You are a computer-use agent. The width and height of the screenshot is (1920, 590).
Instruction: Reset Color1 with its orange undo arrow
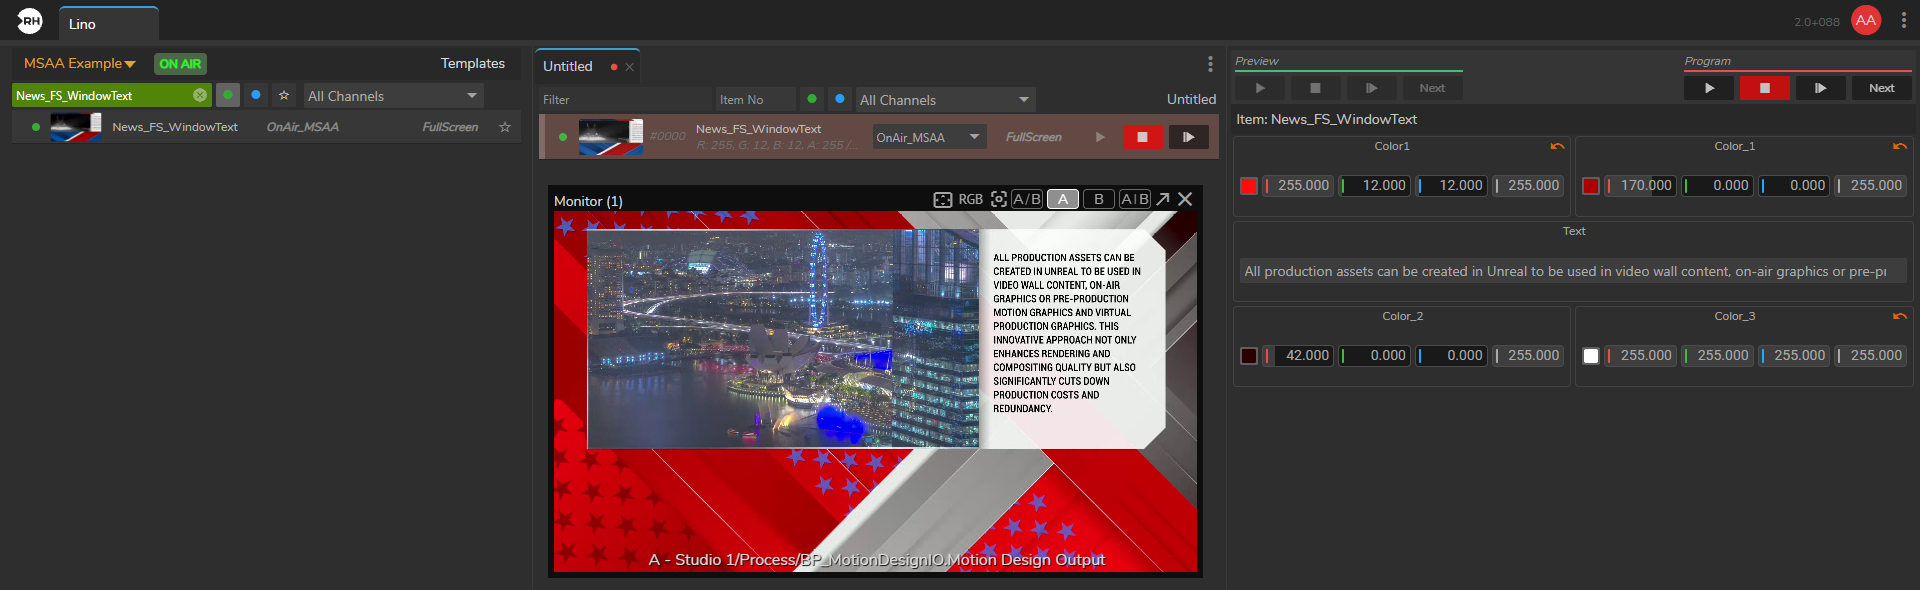coord(1557,147)
